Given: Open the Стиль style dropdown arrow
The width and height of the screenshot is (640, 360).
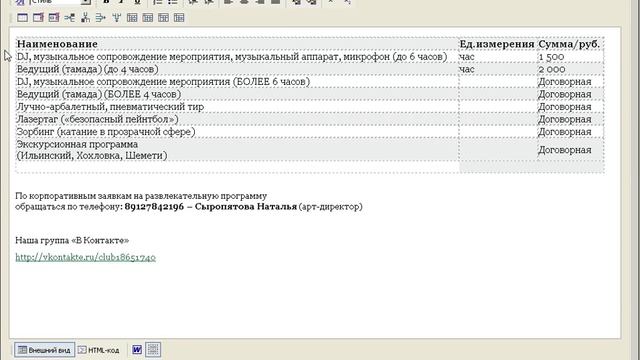Looking at the screenshot, I should tap(86, 2).
